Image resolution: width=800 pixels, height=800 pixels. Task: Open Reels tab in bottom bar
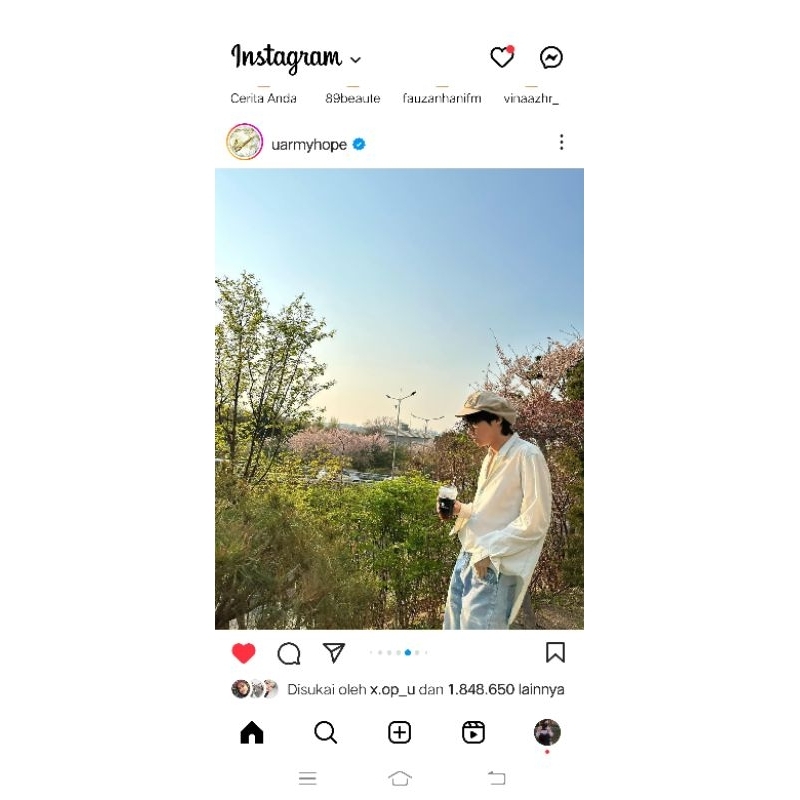[x=473, y=733]
